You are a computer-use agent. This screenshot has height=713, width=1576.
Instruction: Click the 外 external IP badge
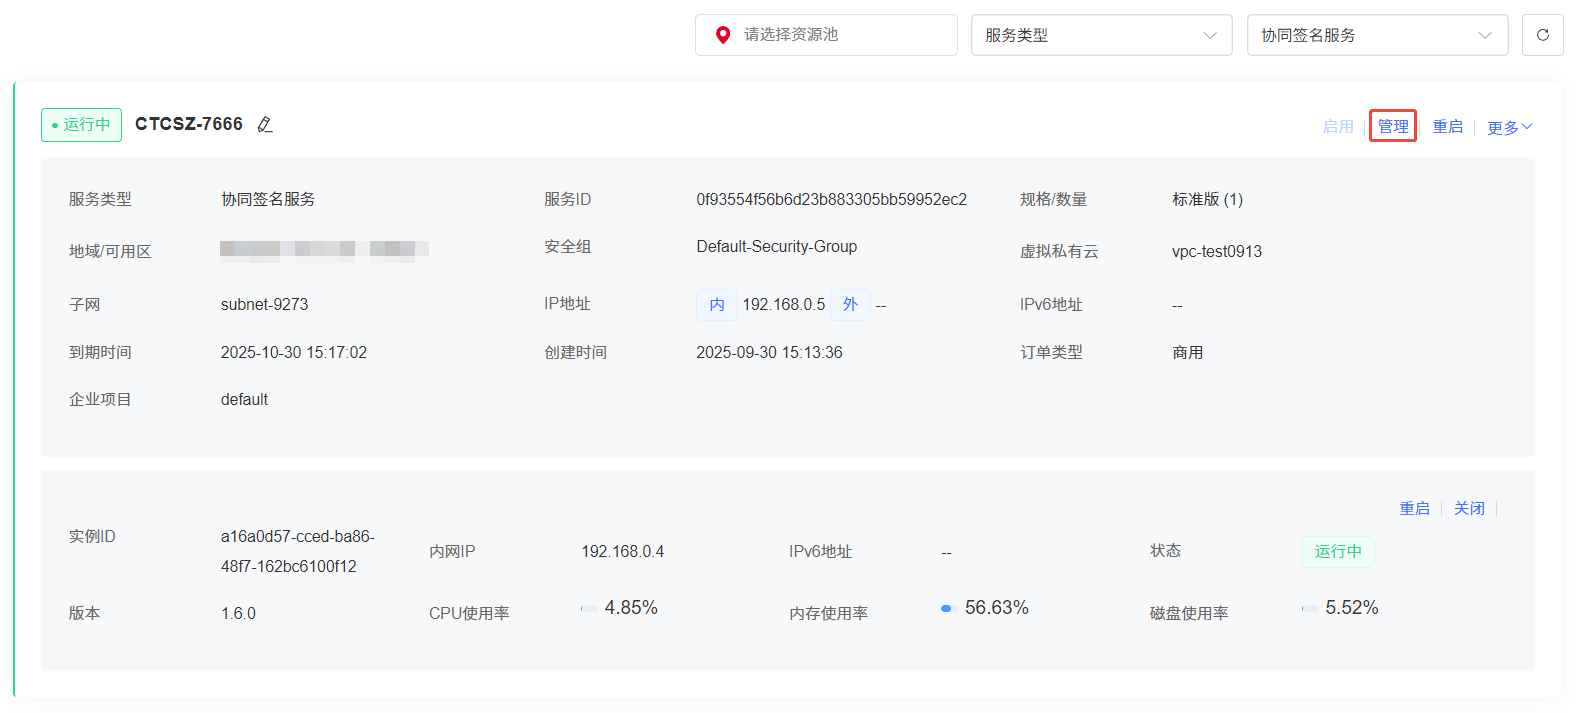[x=850, y=304]
